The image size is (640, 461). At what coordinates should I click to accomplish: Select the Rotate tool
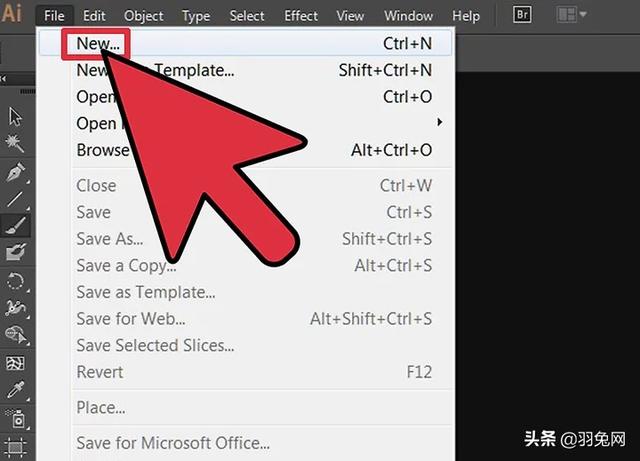(16, 281)
